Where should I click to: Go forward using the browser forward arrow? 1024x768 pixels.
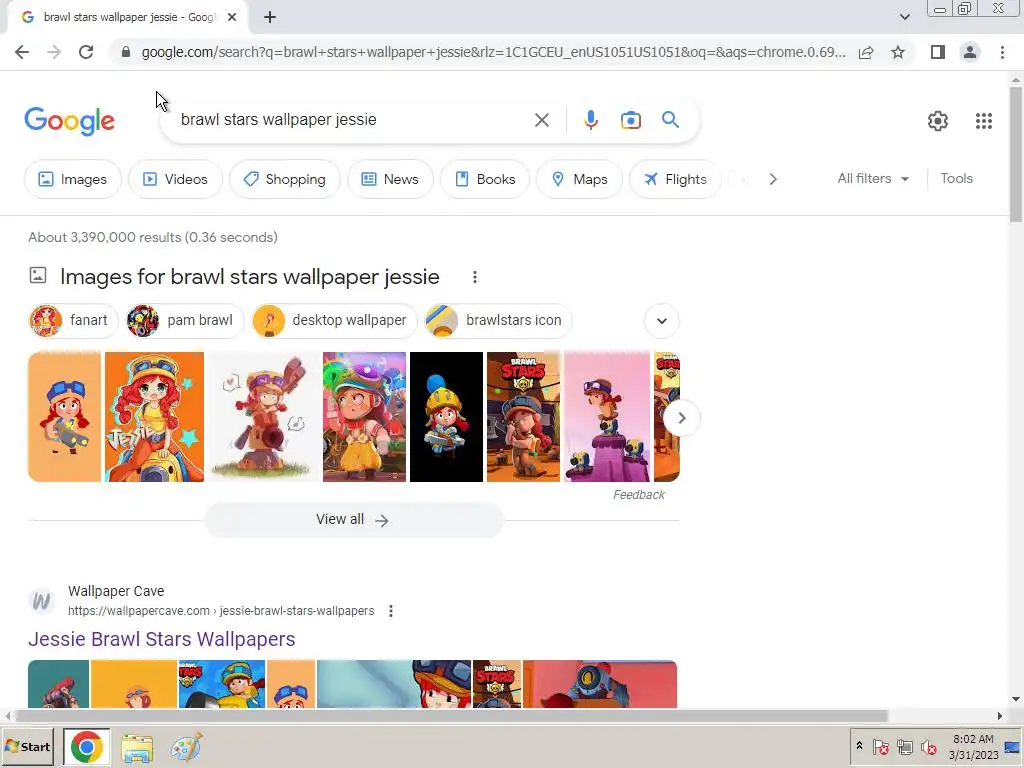click(x=54, y=52)
